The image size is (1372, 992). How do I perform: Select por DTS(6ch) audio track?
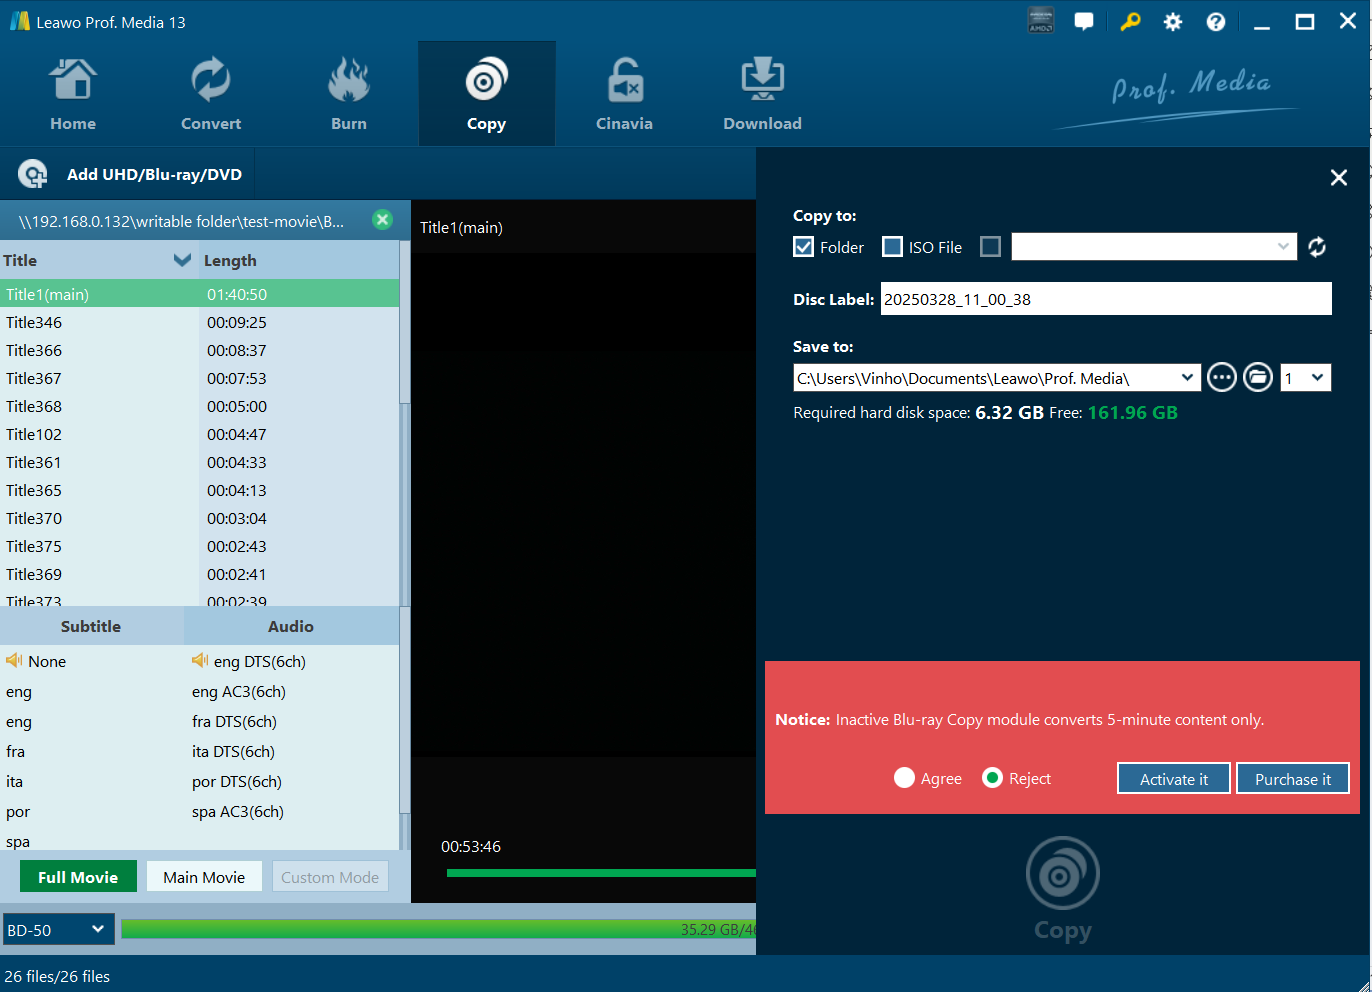237,781
